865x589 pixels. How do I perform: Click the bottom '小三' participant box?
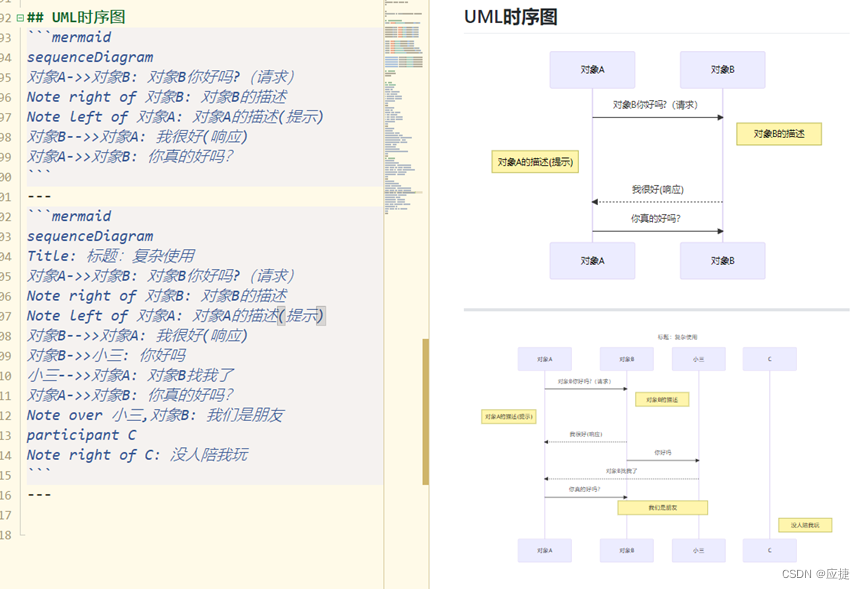[698, 550]
